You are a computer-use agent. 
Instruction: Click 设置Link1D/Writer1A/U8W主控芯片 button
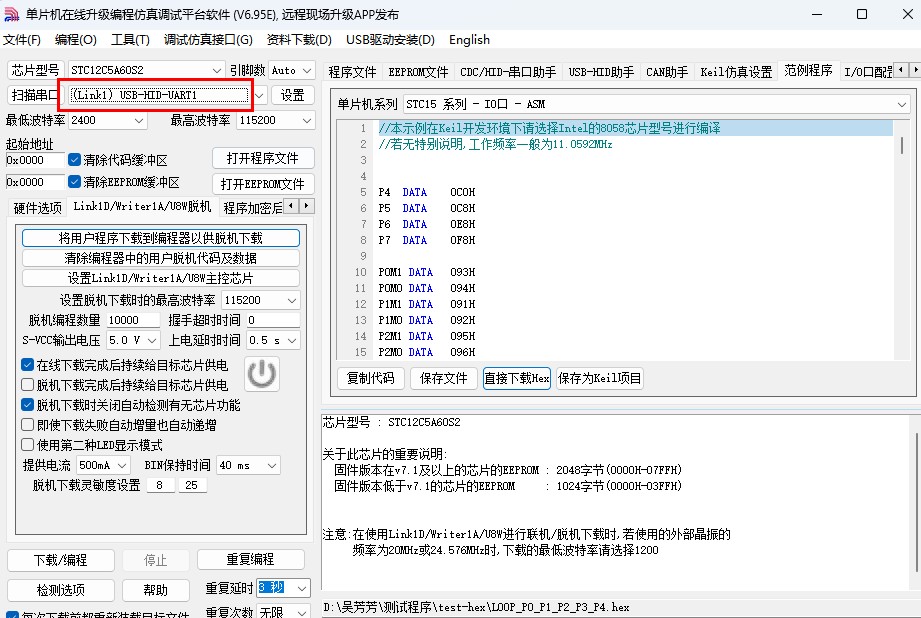160,278
